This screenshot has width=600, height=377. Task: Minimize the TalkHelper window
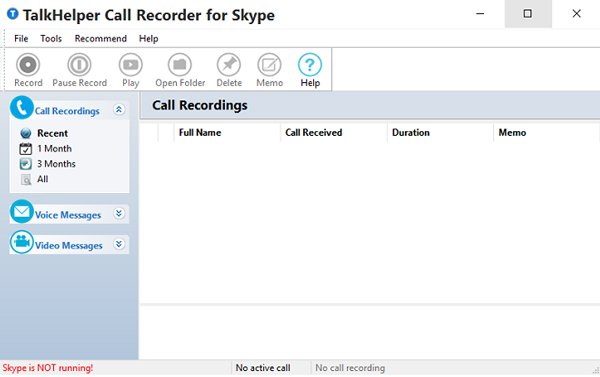[480, 14]
